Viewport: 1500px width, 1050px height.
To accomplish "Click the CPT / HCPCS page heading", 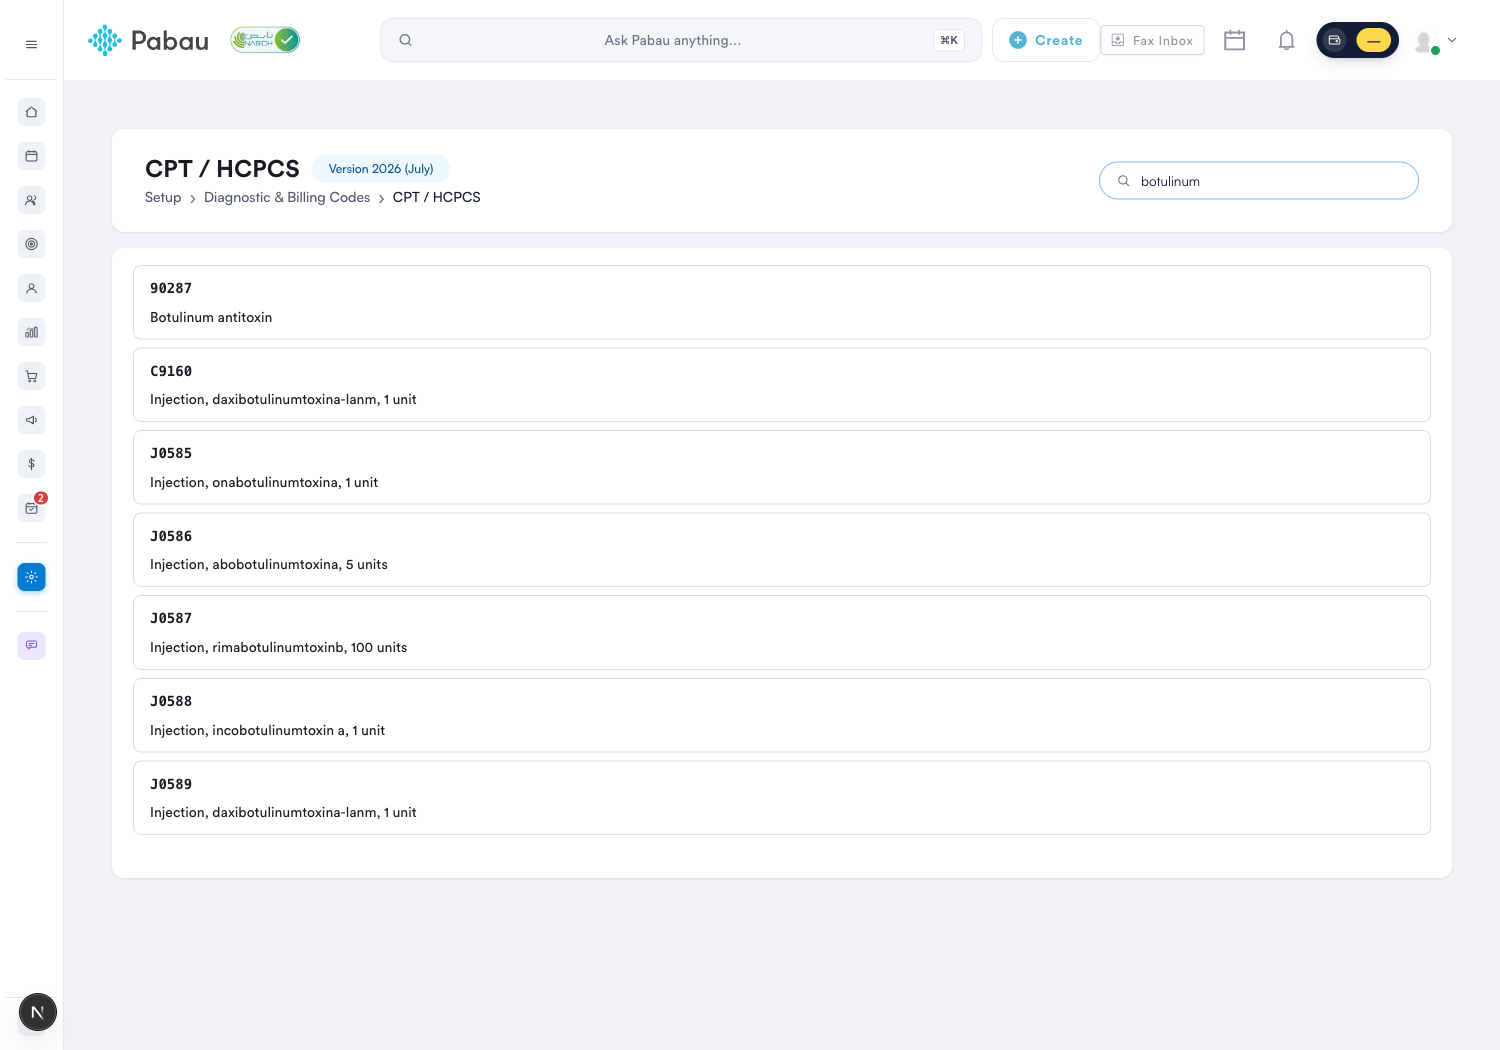I will point(222,169).
